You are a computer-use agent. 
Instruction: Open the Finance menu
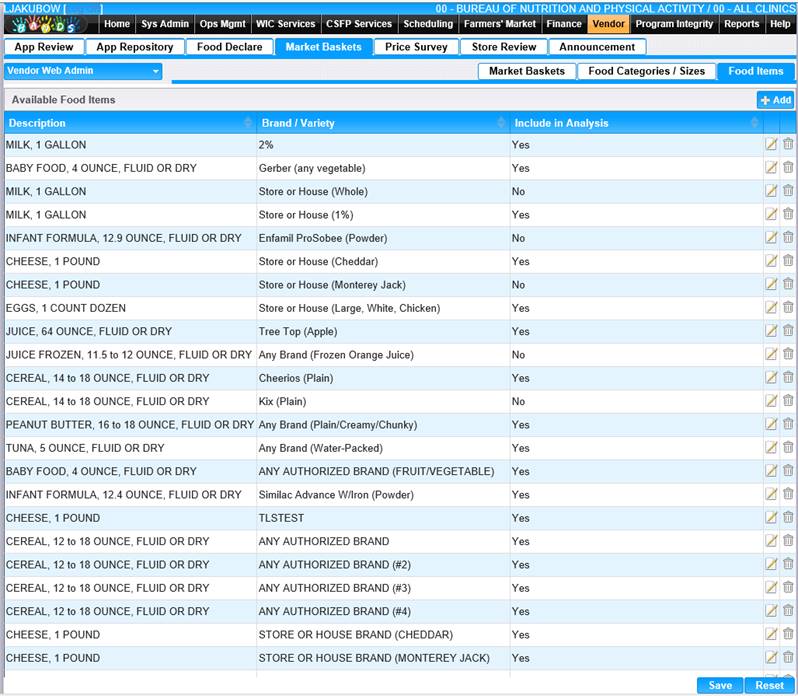(x=564, y=24)
